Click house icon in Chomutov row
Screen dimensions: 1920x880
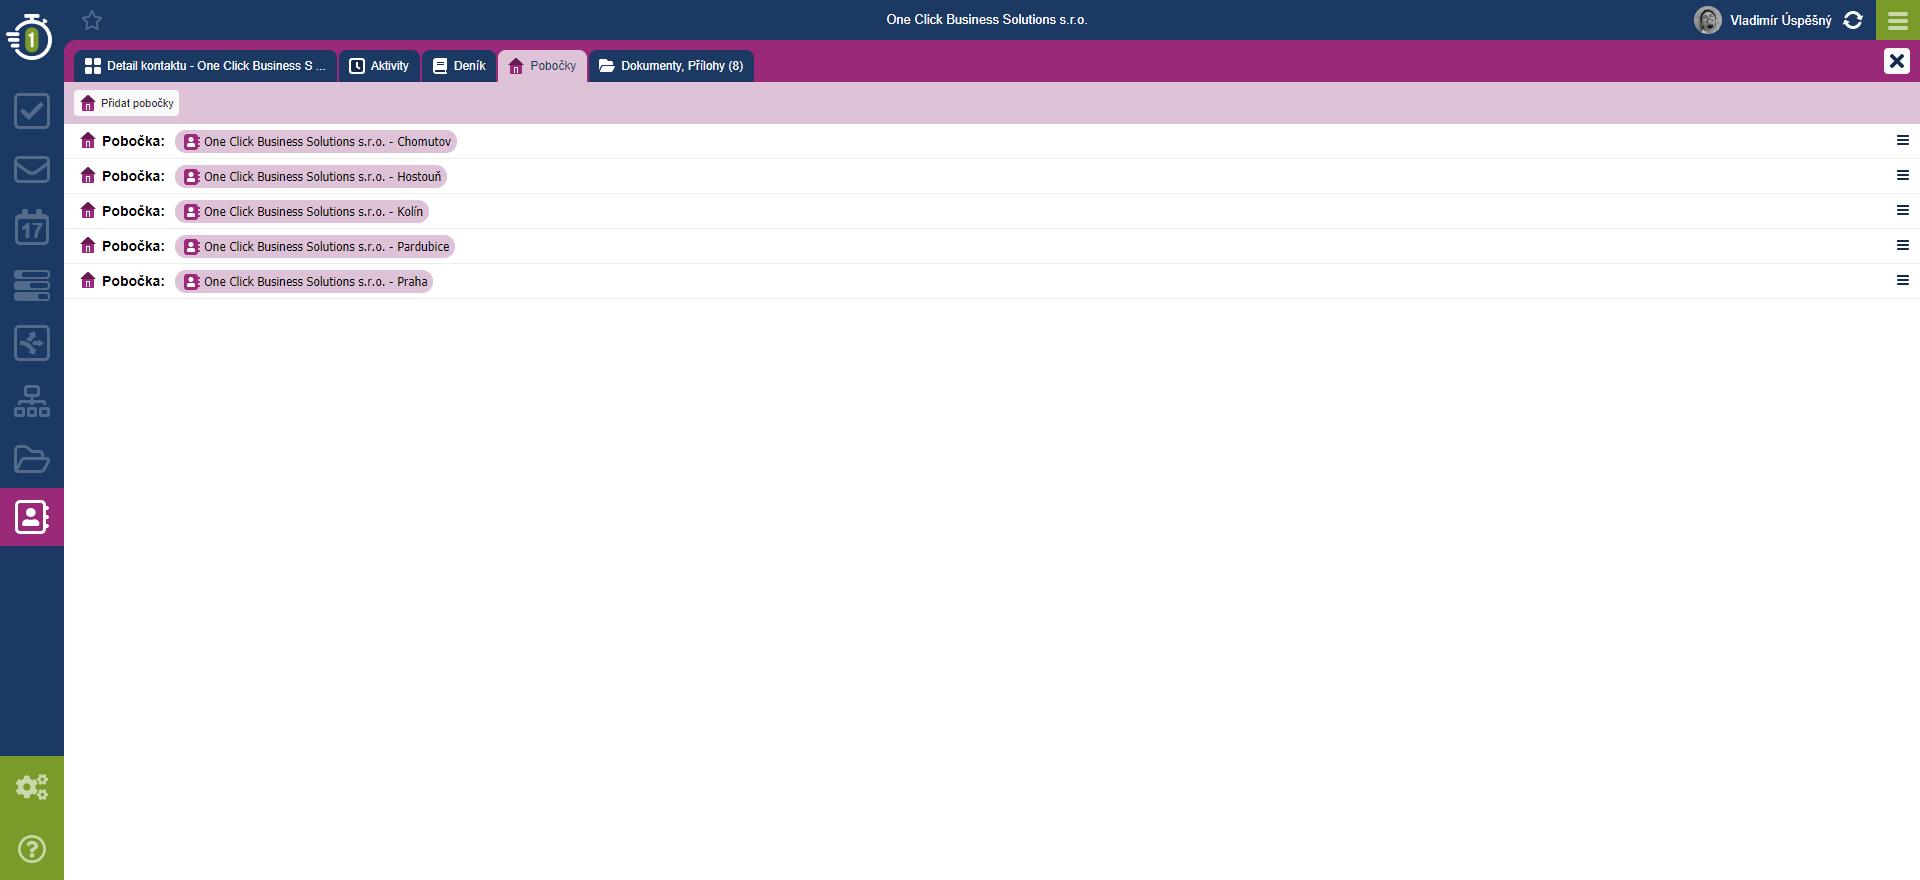pos(88,141)
